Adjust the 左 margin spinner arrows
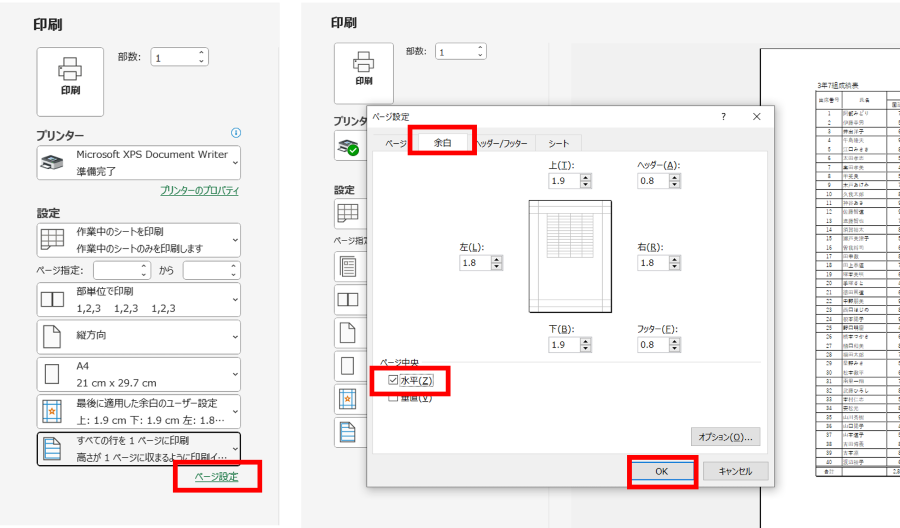This screenshot has height=528, width=900. click(x=497, y=263)
